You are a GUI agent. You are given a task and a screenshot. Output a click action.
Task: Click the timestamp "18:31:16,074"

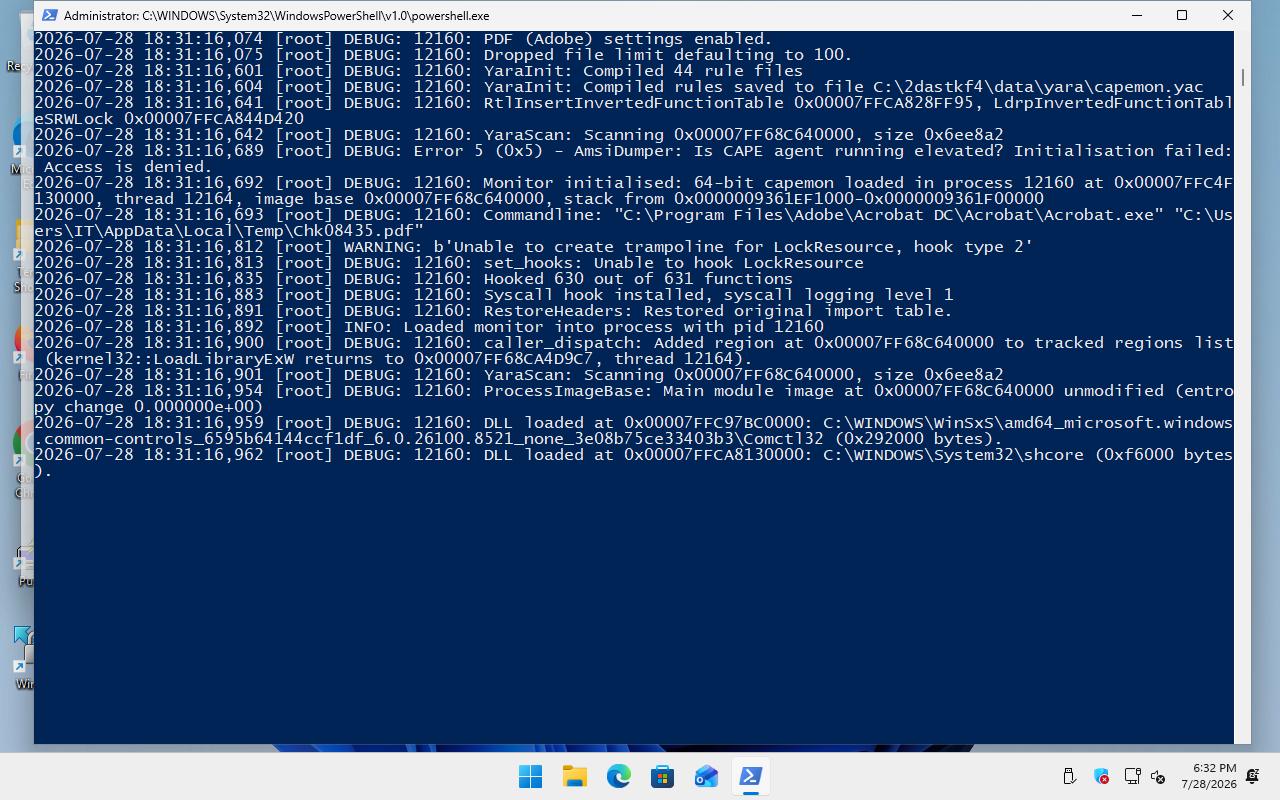[x=203, y=39]
